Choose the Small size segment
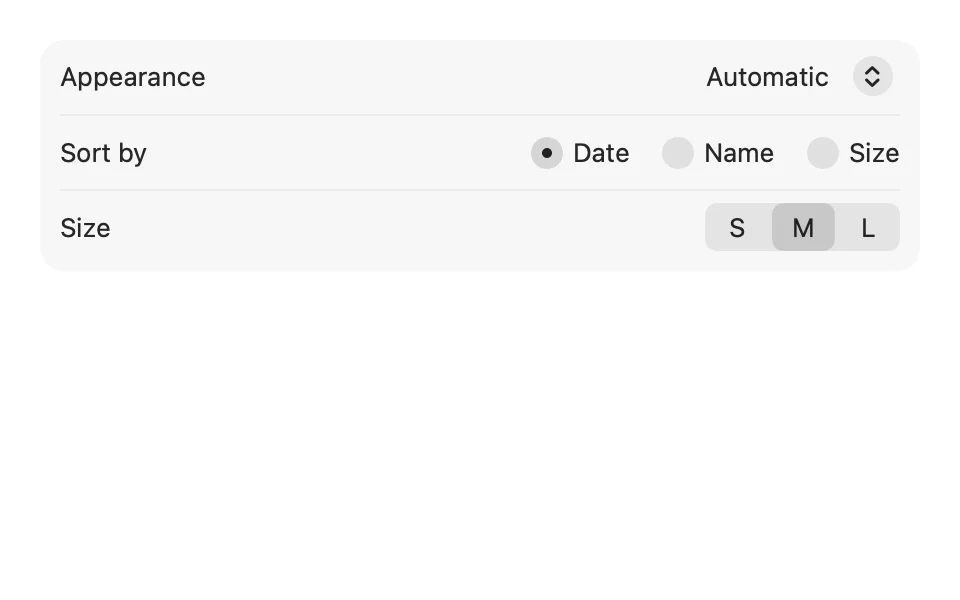 point(738,228)
